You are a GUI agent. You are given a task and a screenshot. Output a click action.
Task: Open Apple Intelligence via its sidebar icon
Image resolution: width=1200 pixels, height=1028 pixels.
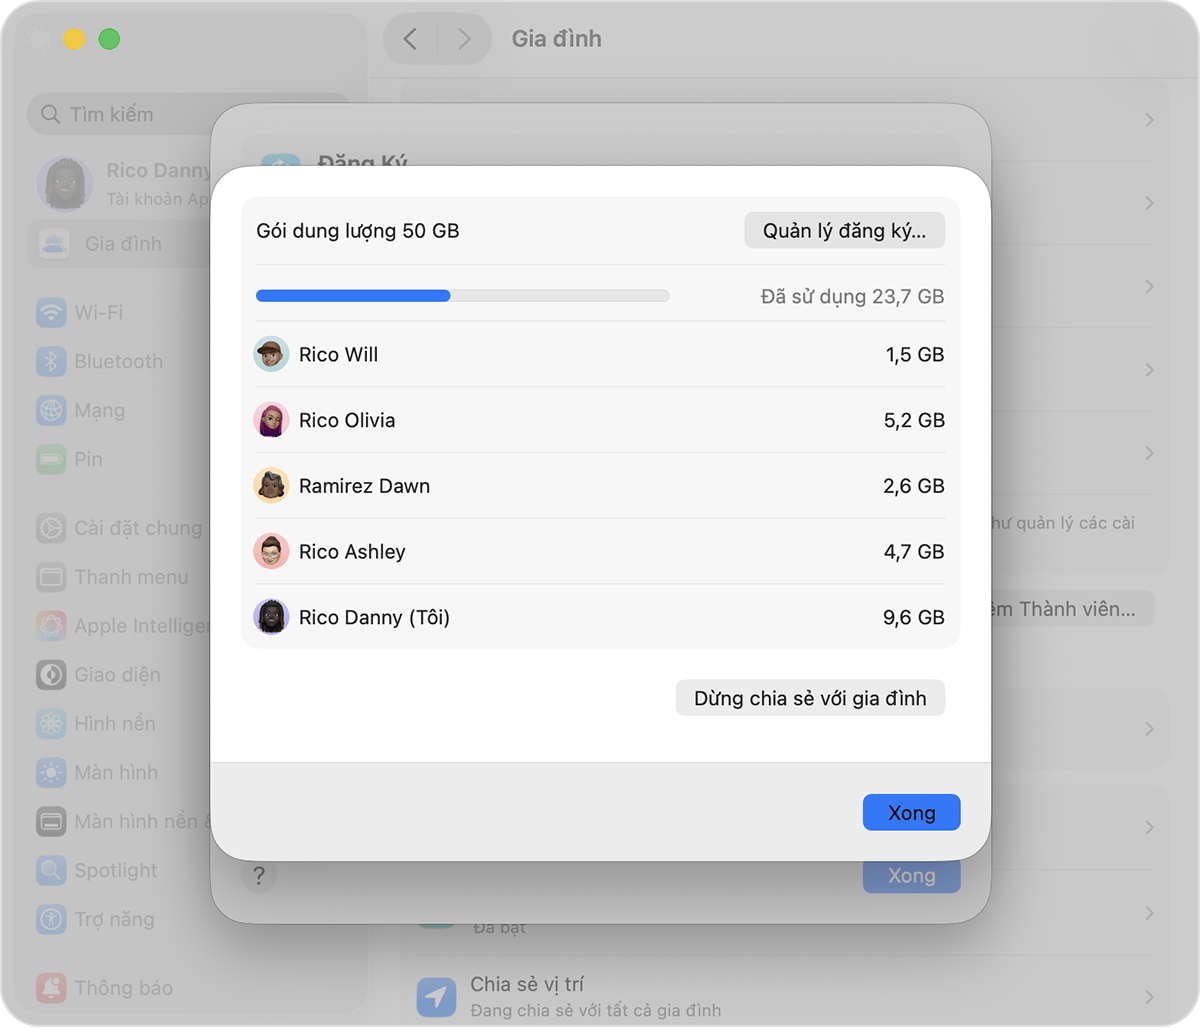coord(50,625)
